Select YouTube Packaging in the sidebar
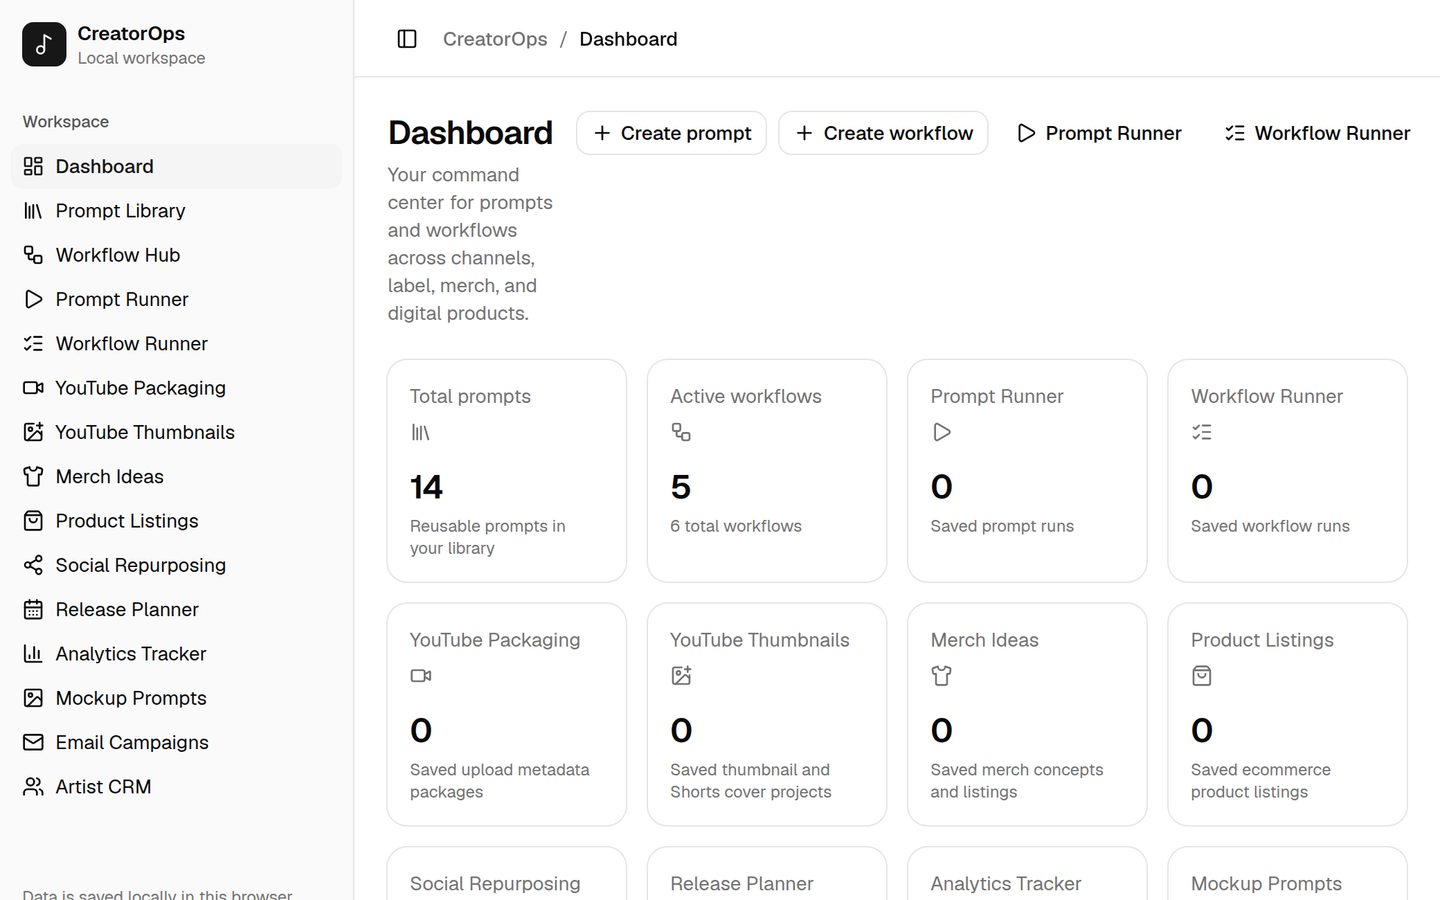Image resolution: width=1440 pixels, height=900 pixels. click(176, 388)
